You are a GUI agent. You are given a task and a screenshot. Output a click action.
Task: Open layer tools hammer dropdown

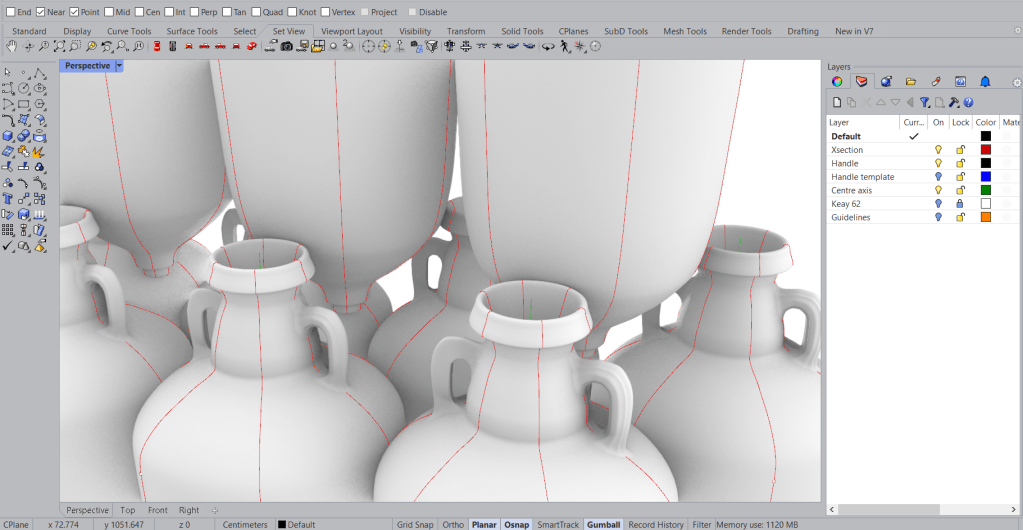pos(954,102)
